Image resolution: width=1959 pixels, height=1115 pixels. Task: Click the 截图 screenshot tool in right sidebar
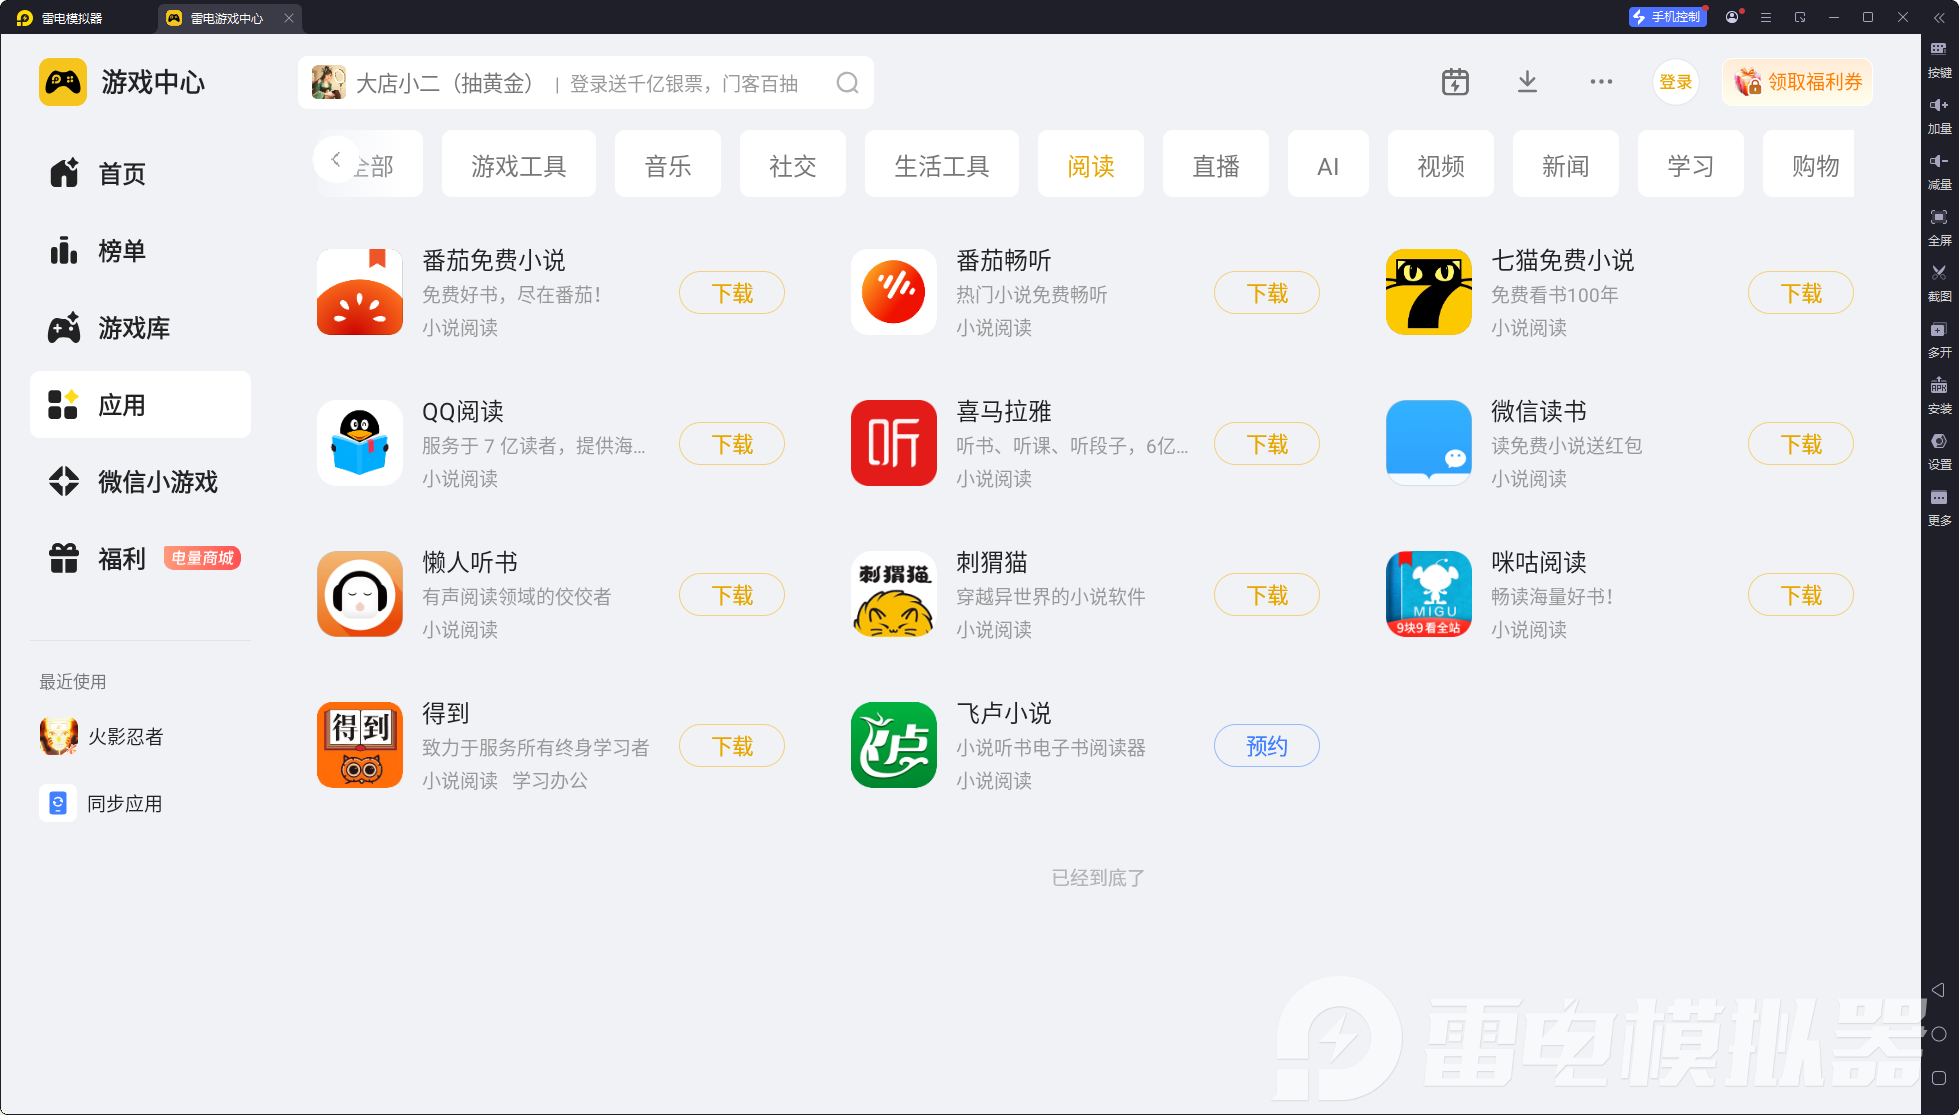point(1939,283)
